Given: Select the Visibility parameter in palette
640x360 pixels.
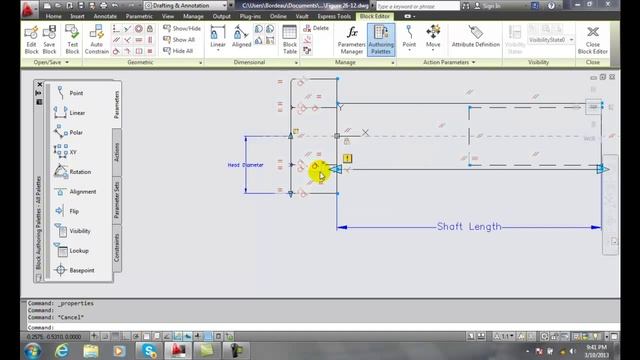Looking at the screenshot, I should coord(73,231).
